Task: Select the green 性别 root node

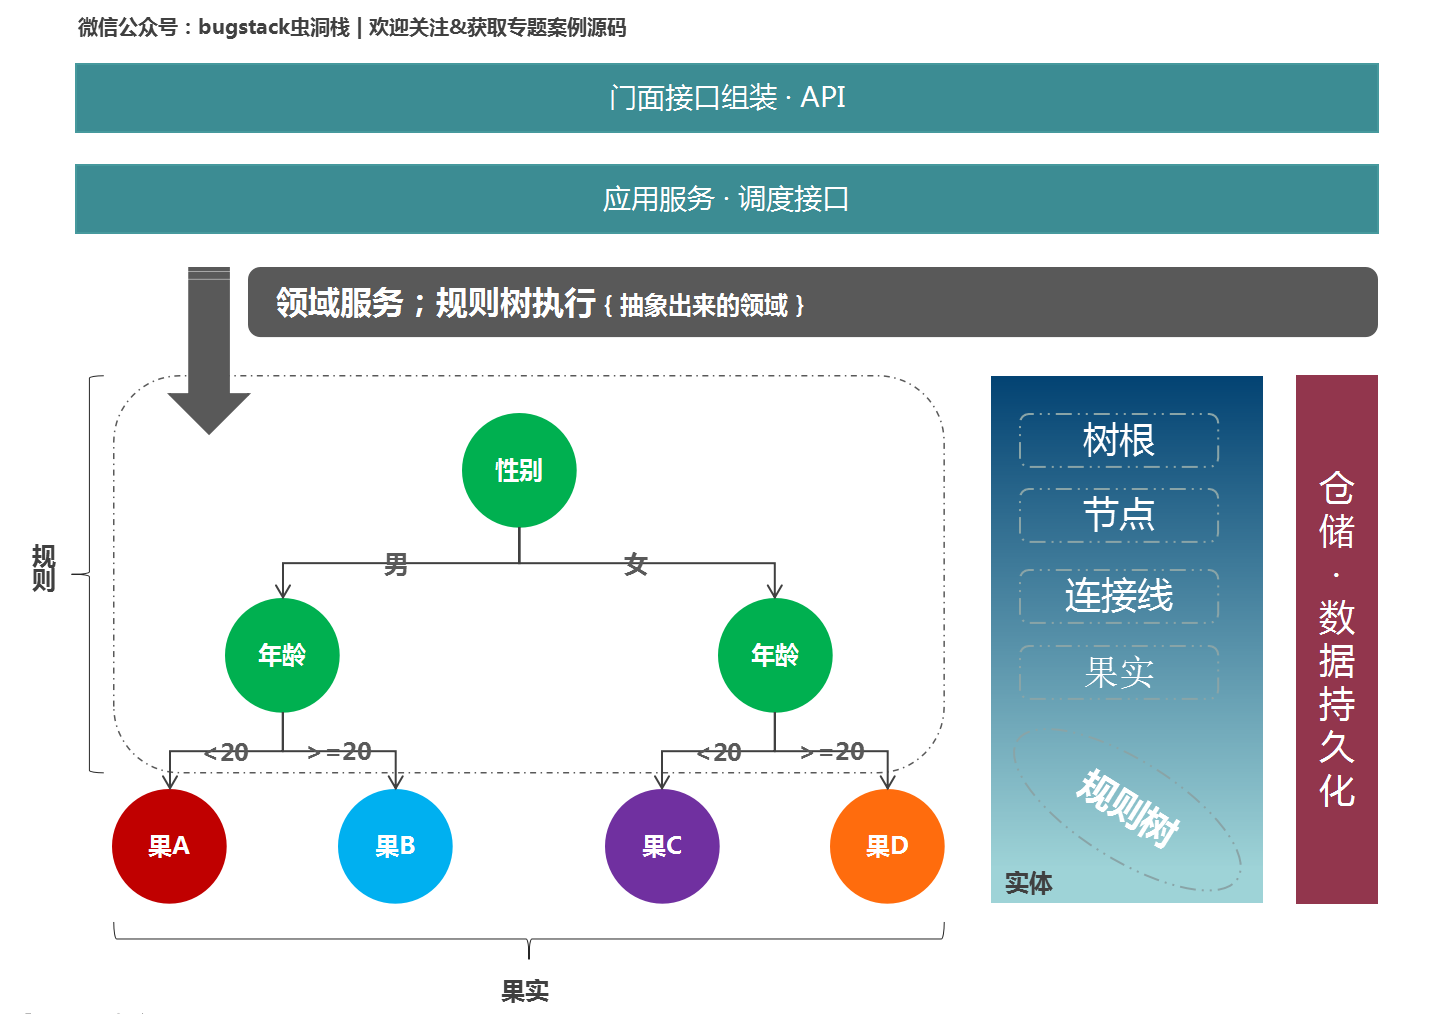Action: coord(519,469)
